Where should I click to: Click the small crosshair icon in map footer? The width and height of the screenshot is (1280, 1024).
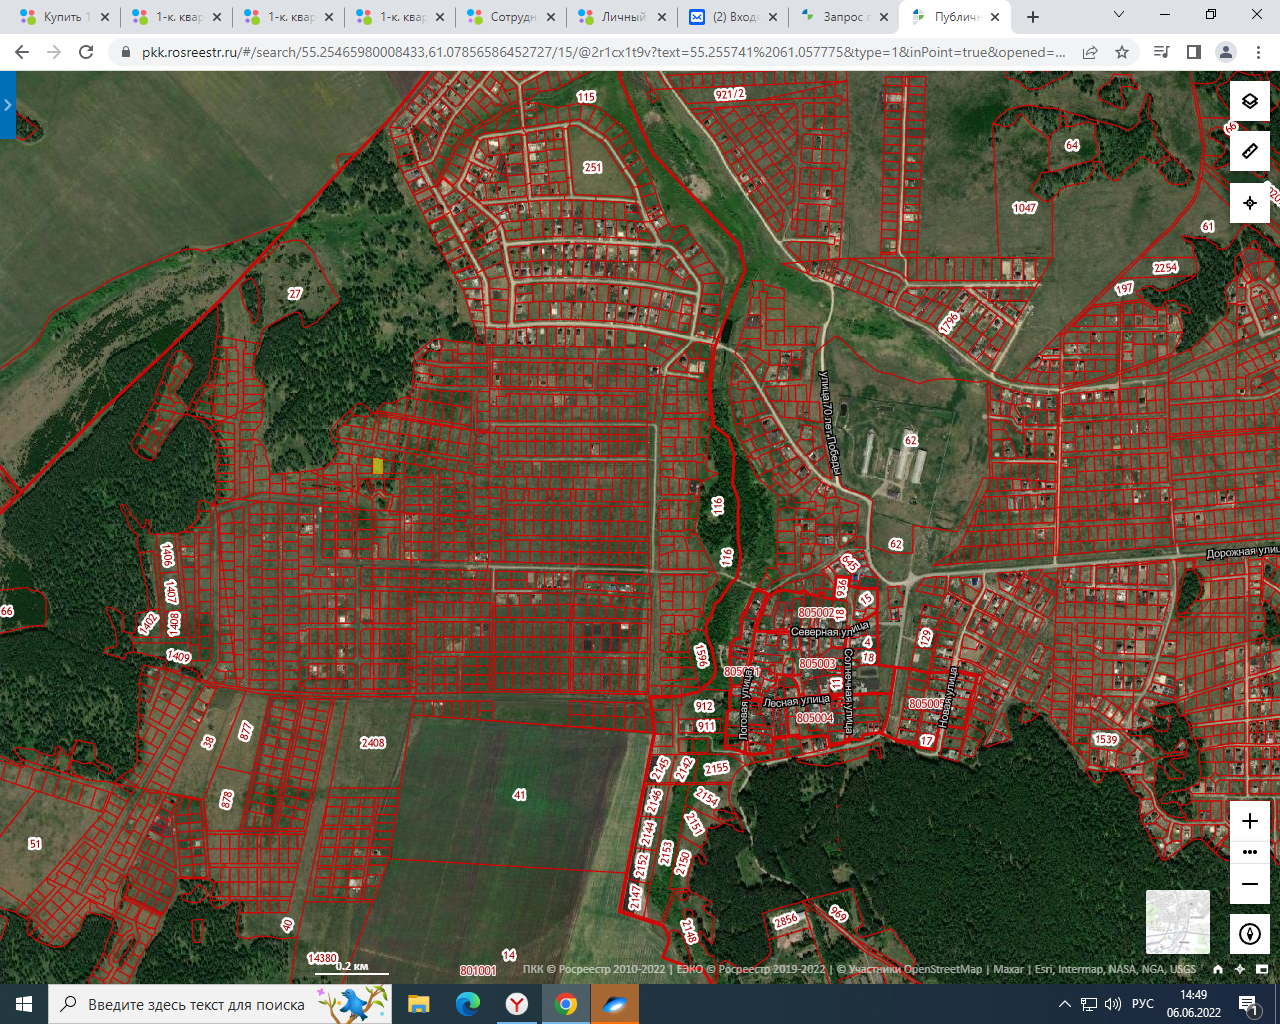click(1240, 969)
